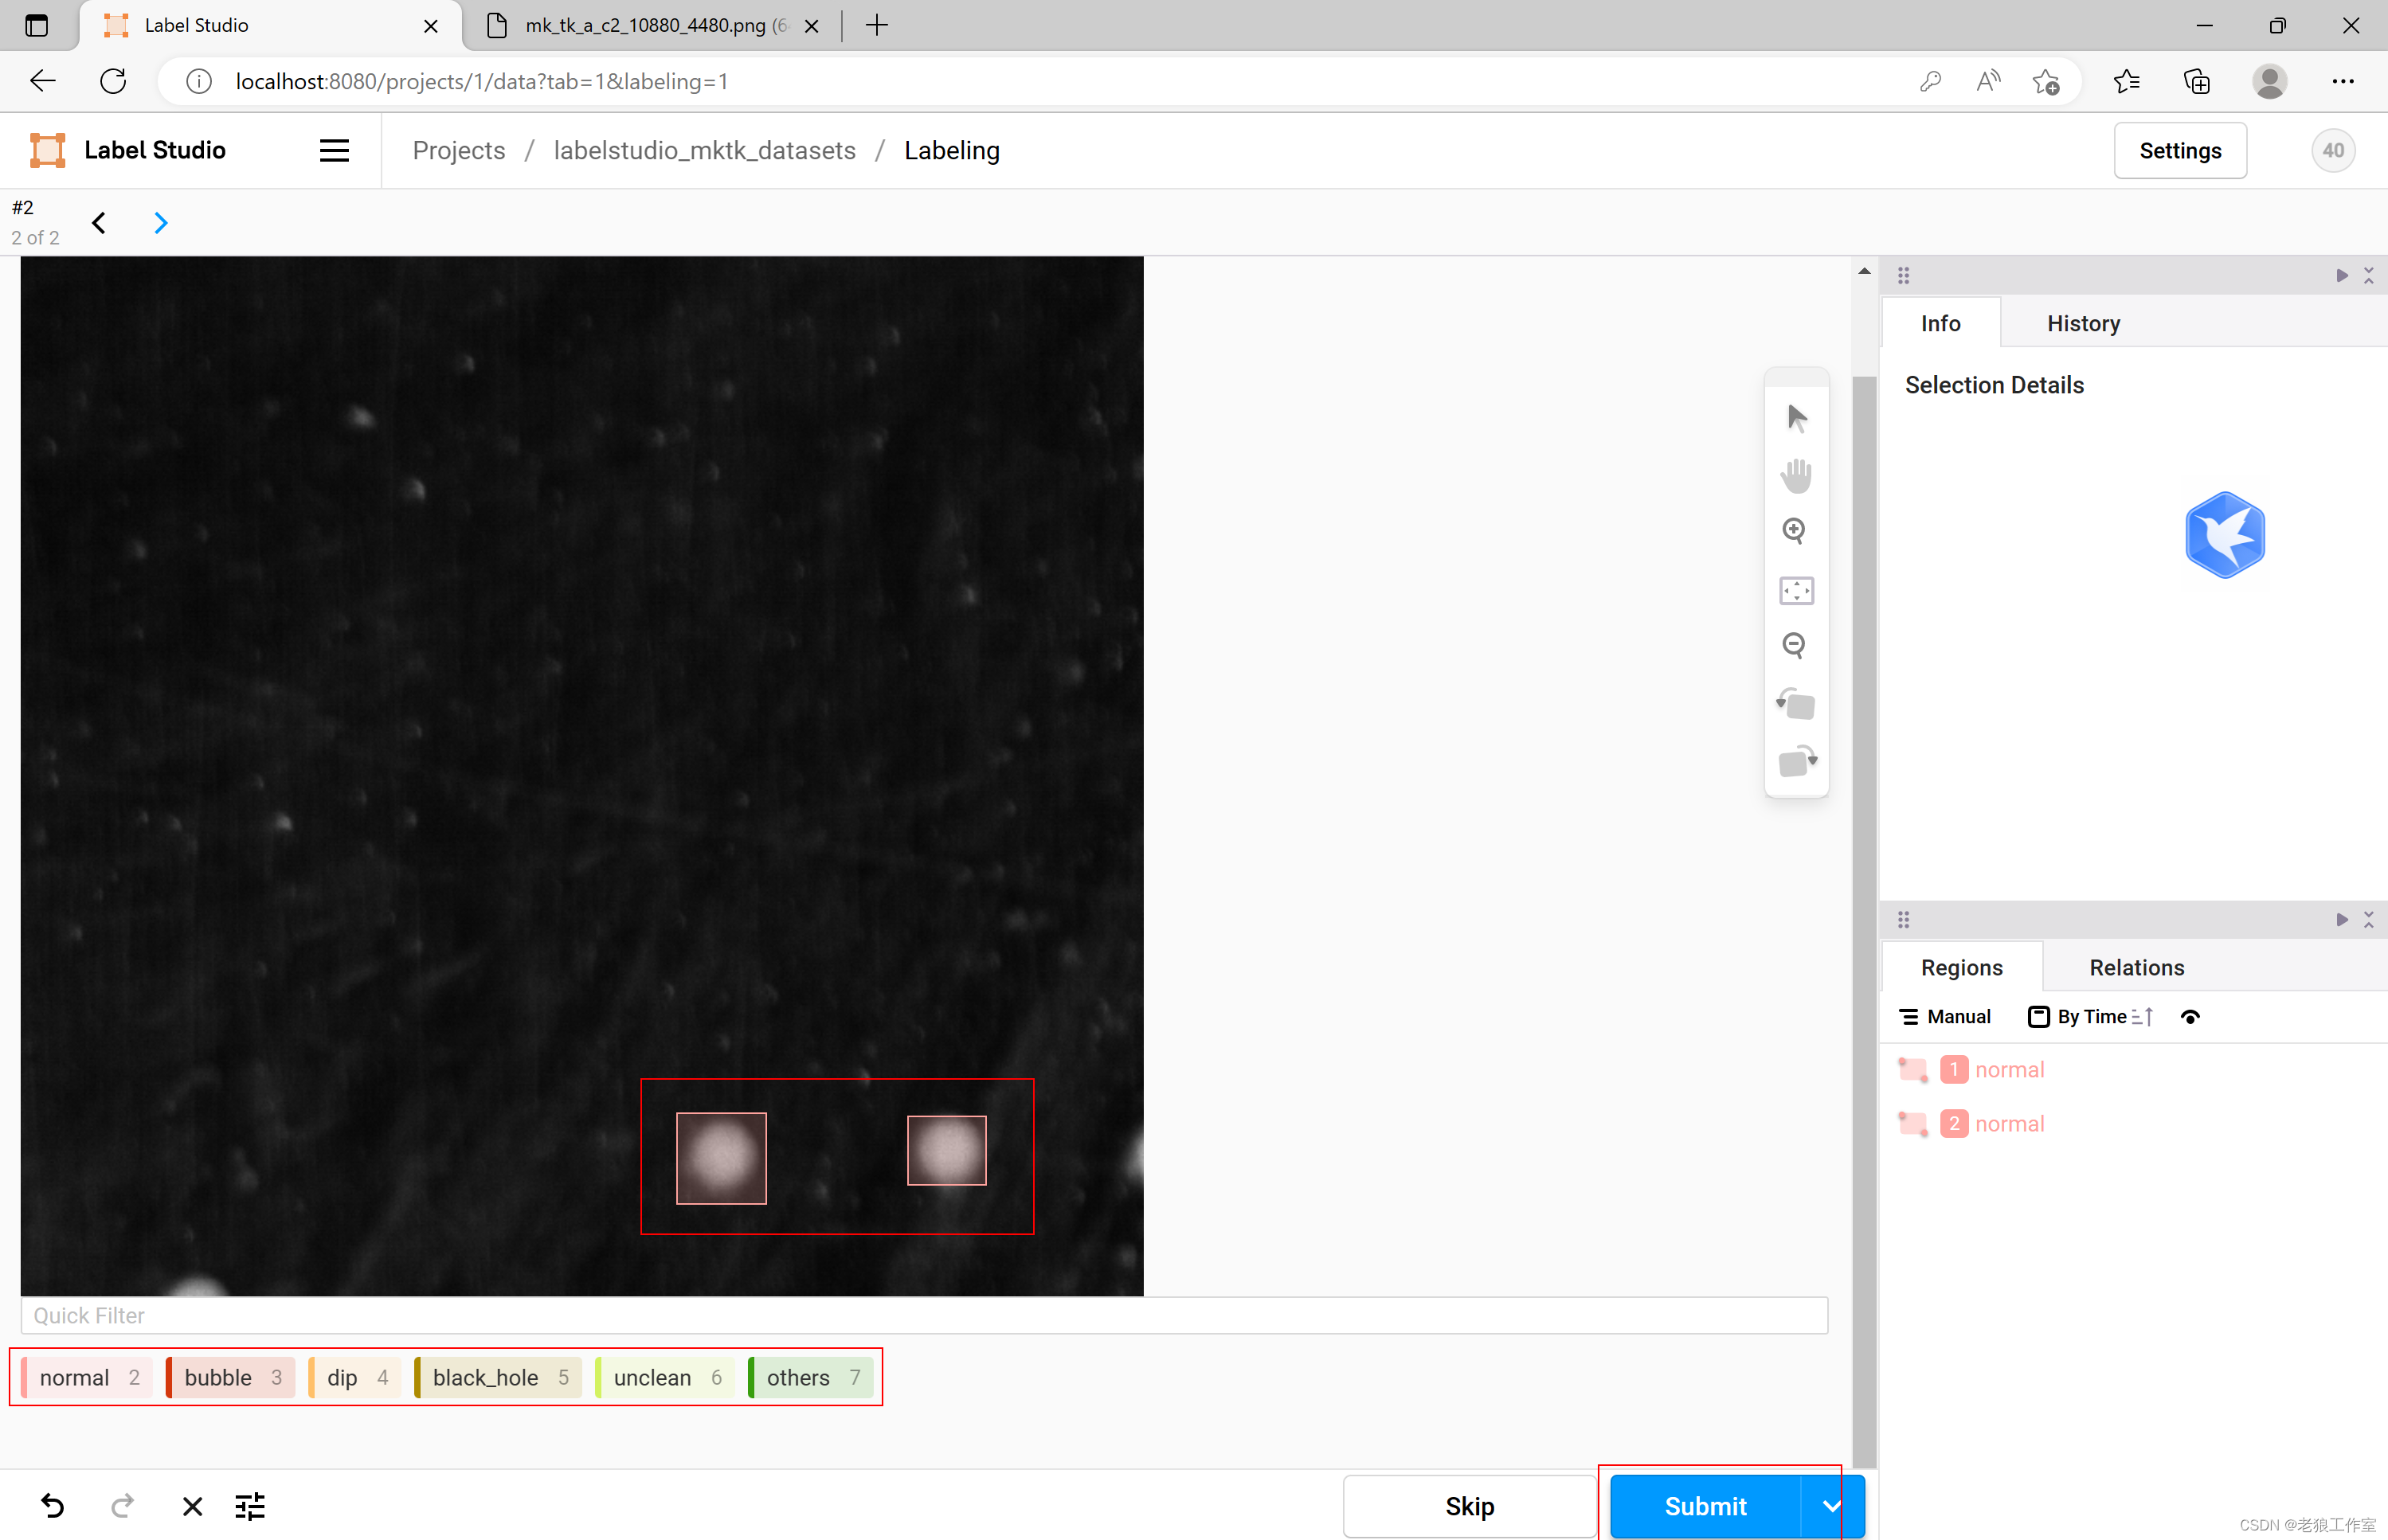
Task: Switch to the Relations tab
Action: point(2136,967)
